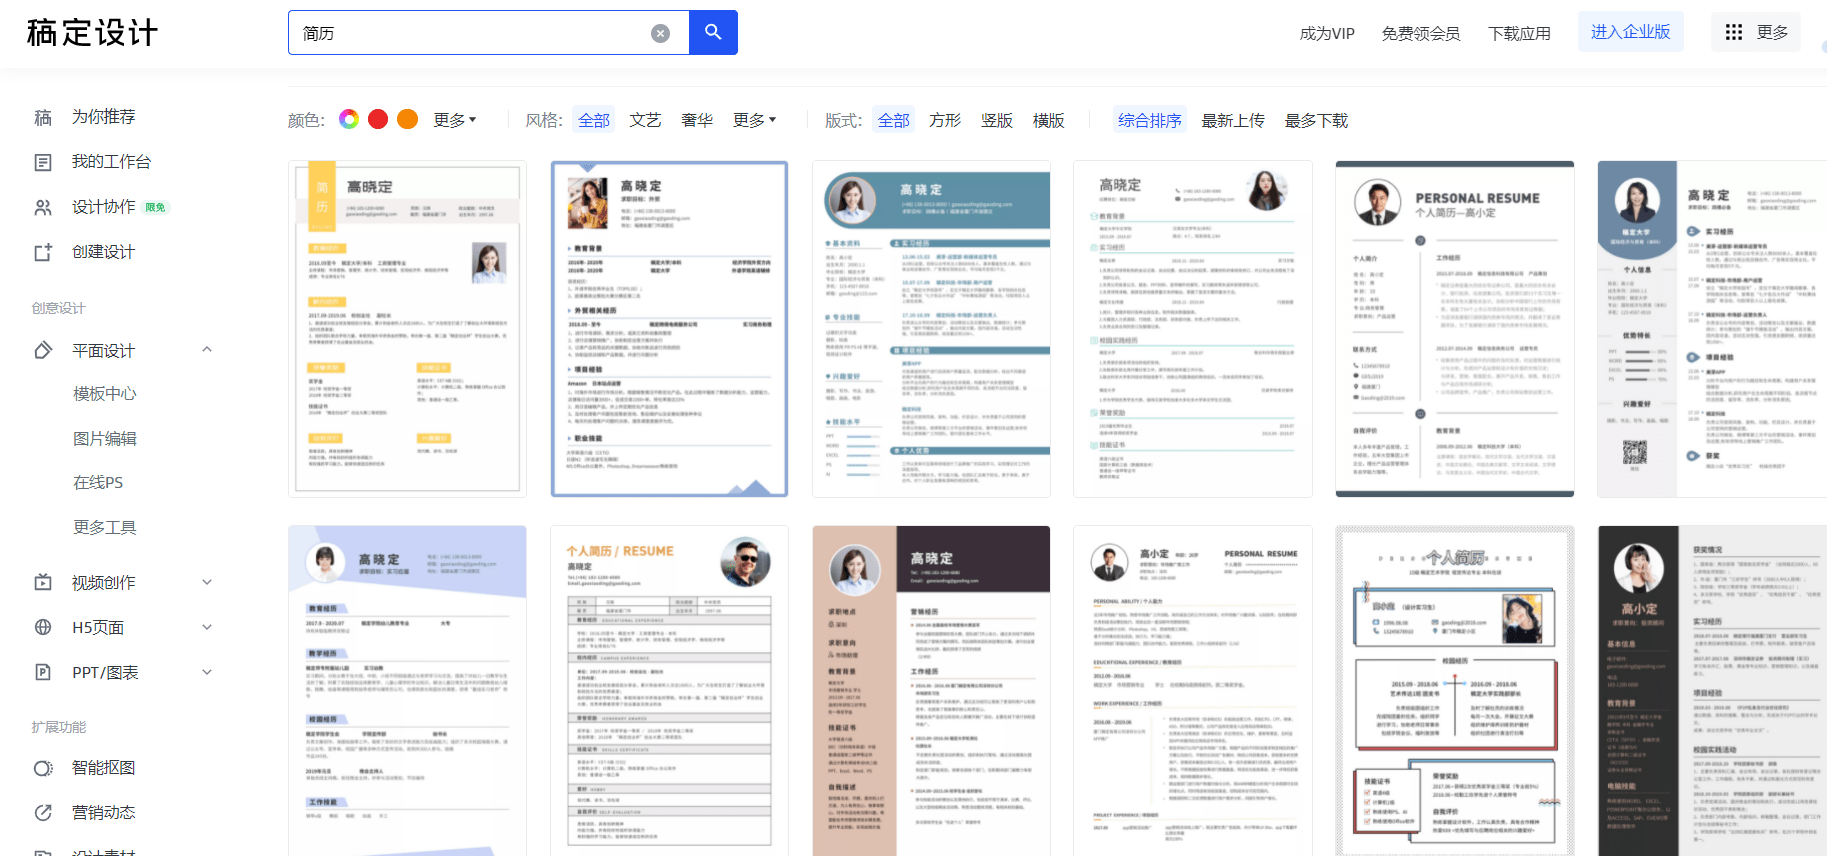1827x856 pixels.
Task: Select 横版 layout filter
Action: click(x=1049, y=120)
